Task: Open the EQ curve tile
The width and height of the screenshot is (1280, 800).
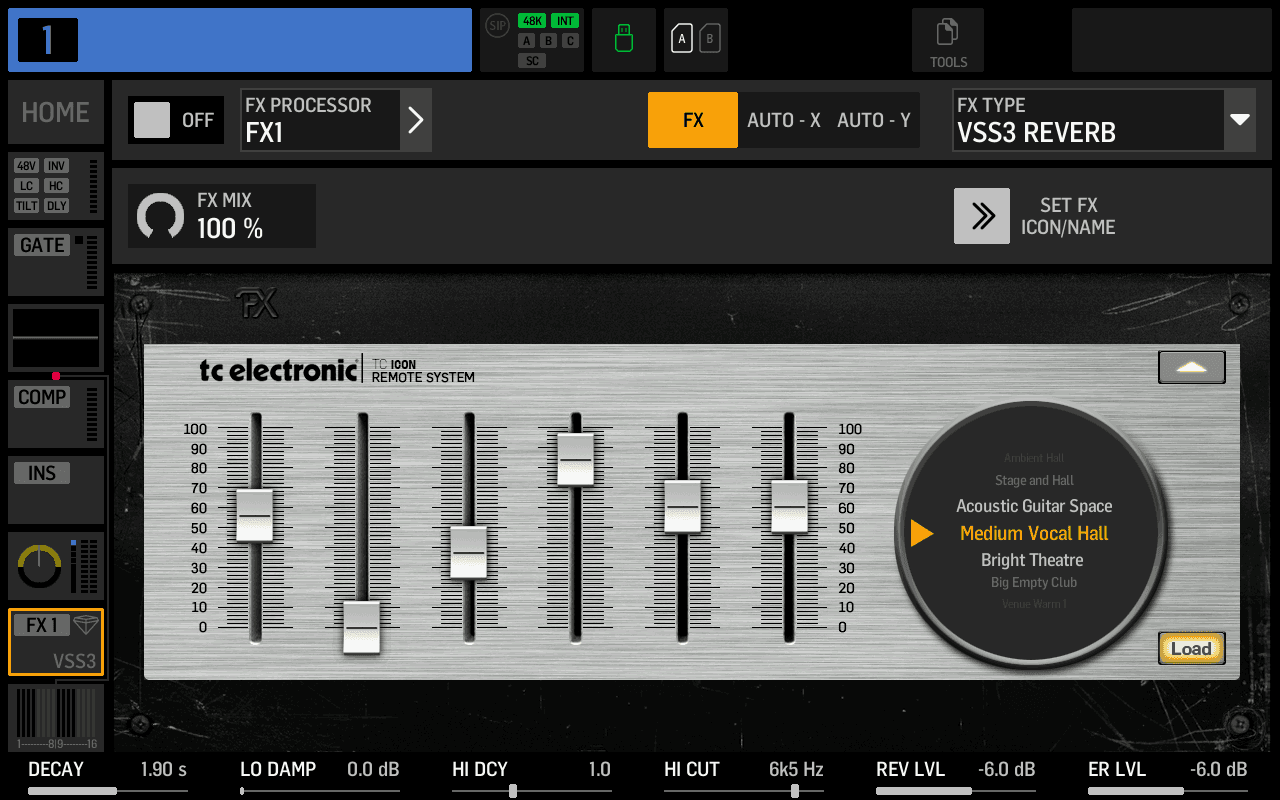Action: pyautogui.click(x=56, y=338)
